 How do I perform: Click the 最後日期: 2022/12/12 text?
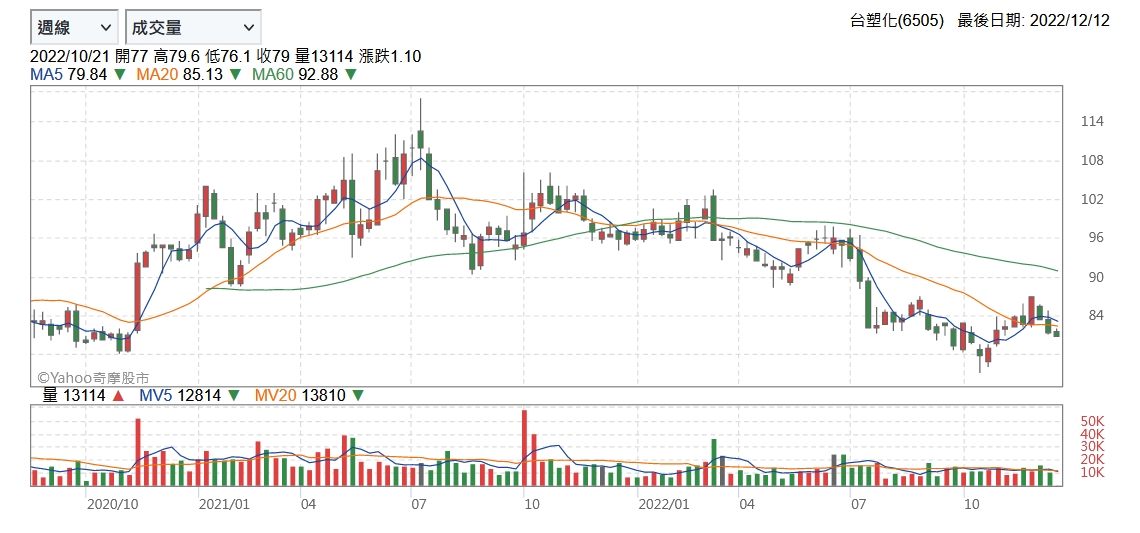tap(1034, 20)
